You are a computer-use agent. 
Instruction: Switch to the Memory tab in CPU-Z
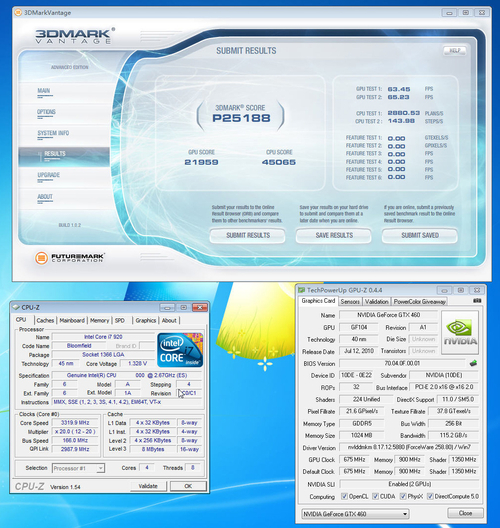click(x=99, y=320)
